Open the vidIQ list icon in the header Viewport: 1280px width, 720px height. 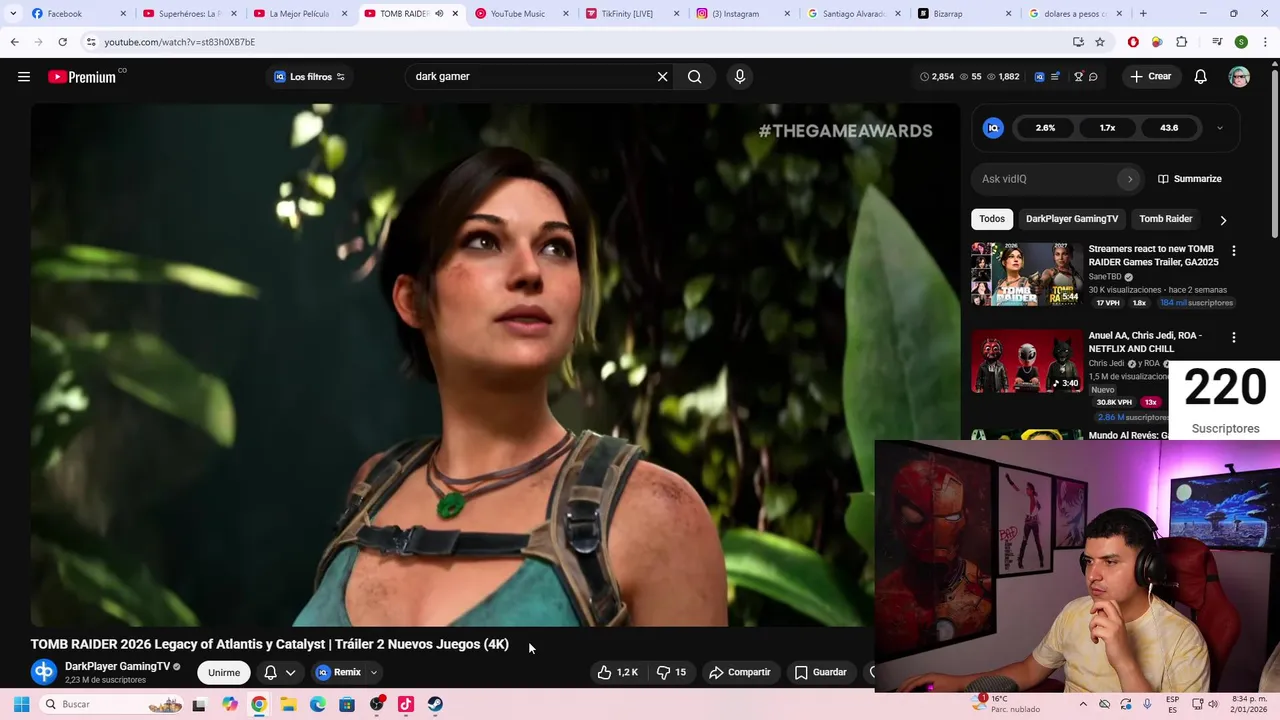point(1056,77)
